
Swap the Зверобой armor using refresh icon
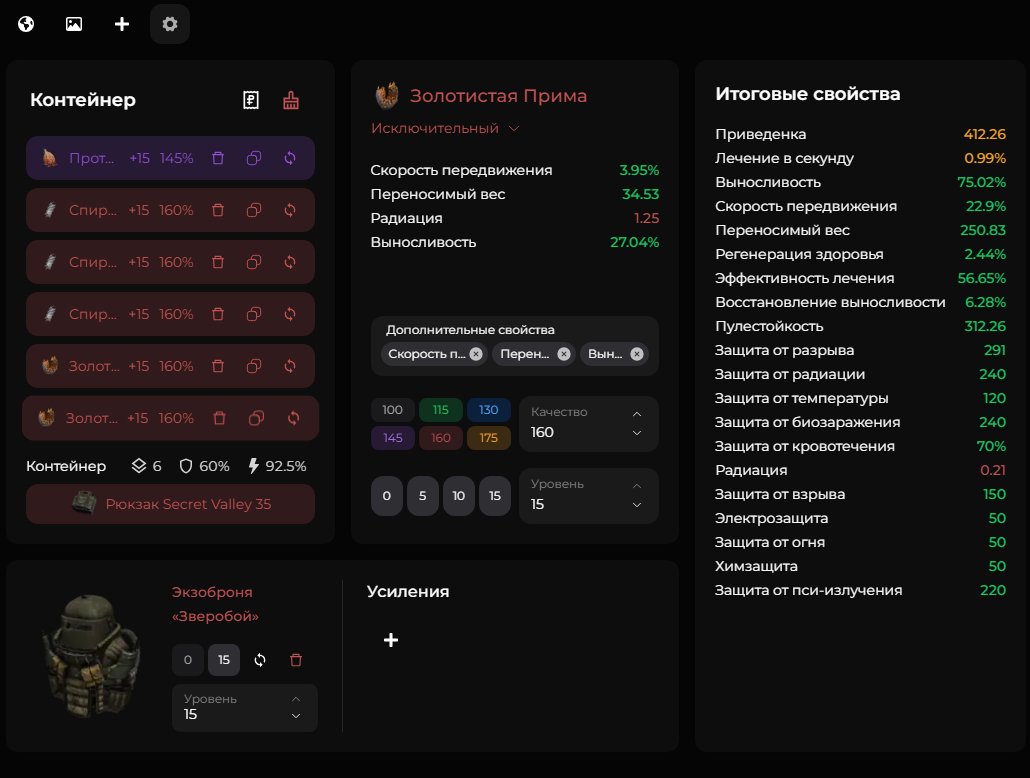tap(260, 660)
